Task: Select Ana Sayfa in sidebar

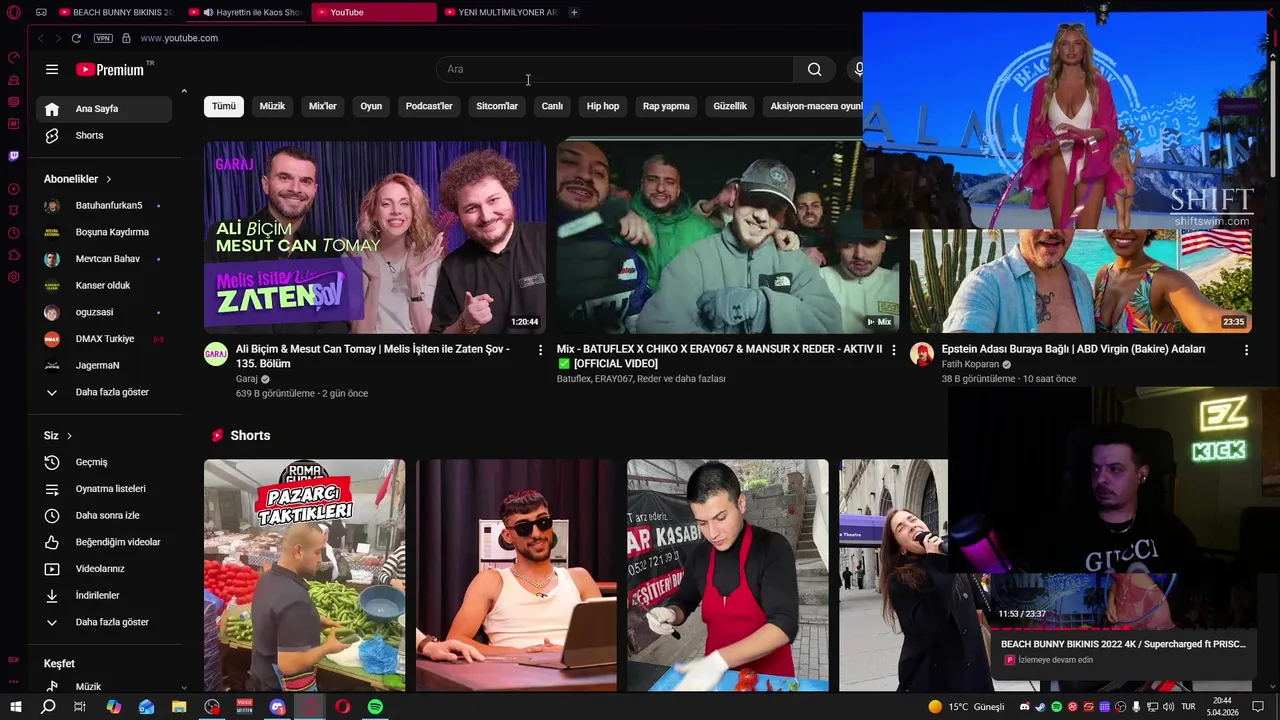Action: (x=104, y=109)
